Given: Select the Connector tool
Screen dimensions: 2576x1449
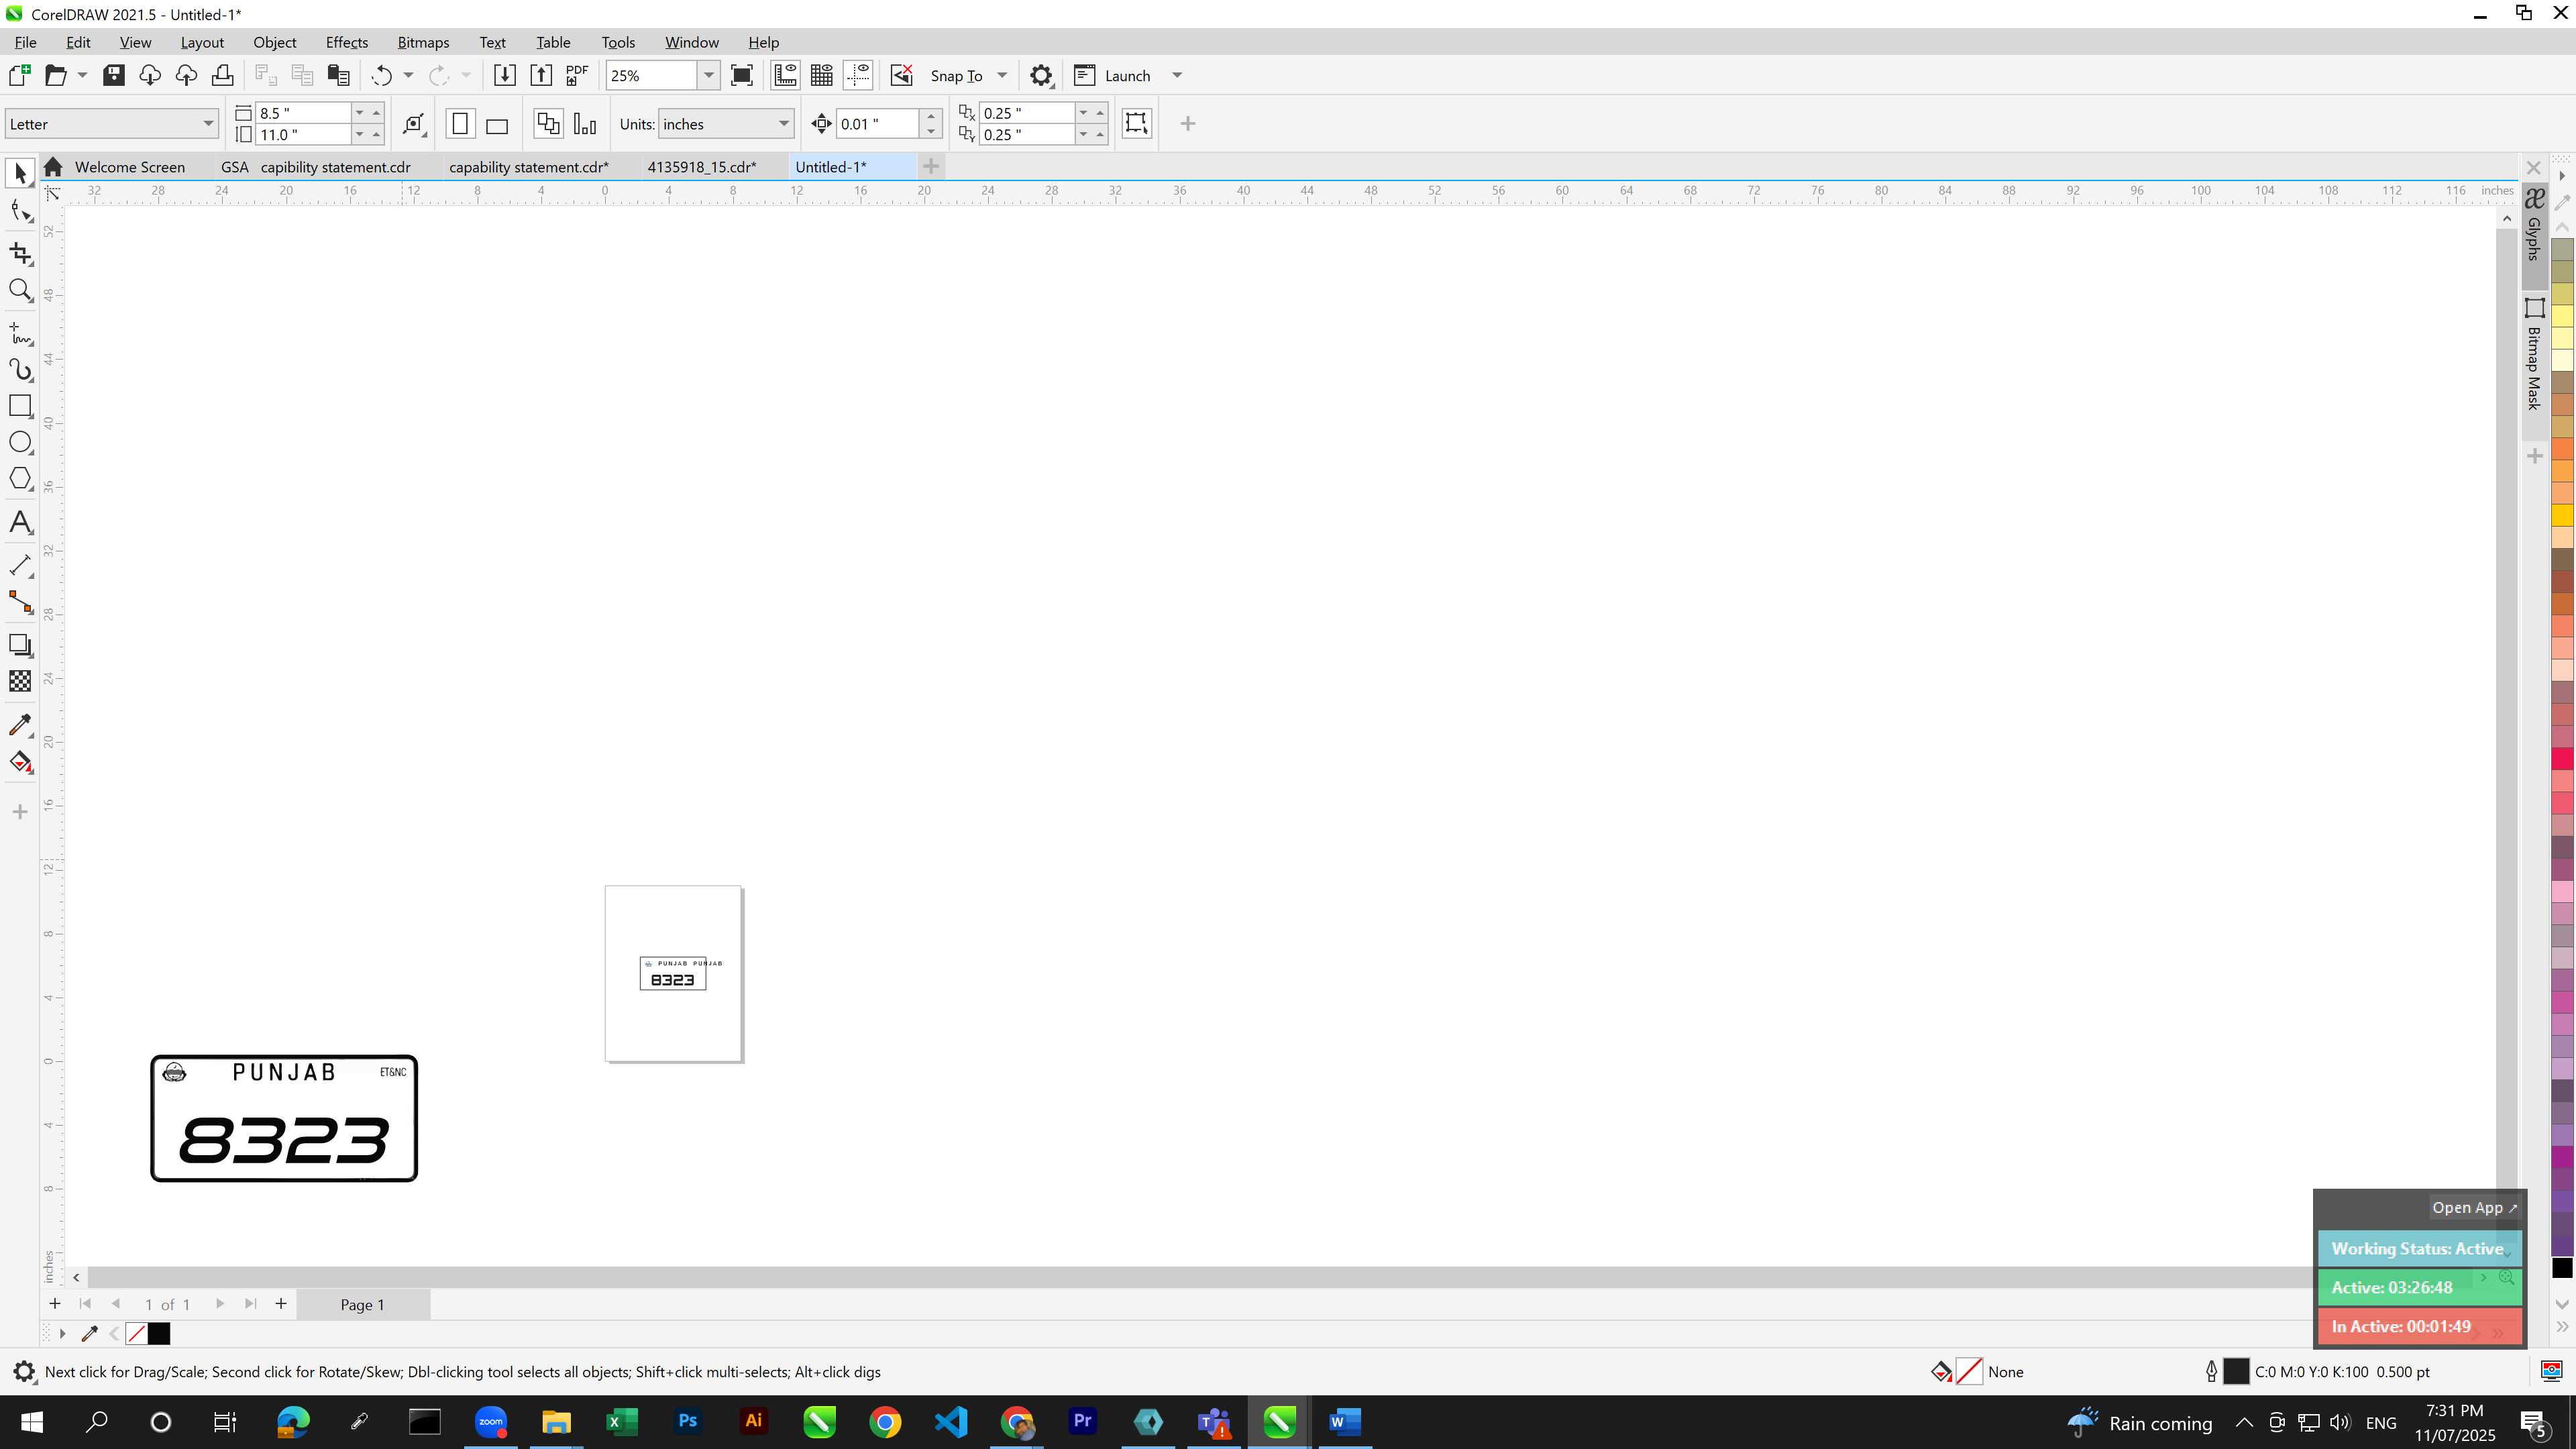Looking at the screenshot, I should pyautogui.click(x=20, y=601).
